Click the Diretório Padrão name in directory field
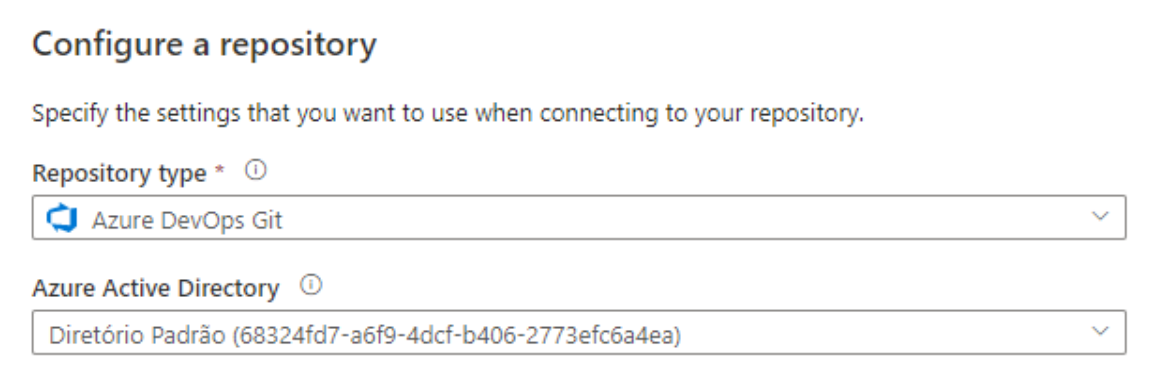The image size is (1158, 390). (137, 335)
